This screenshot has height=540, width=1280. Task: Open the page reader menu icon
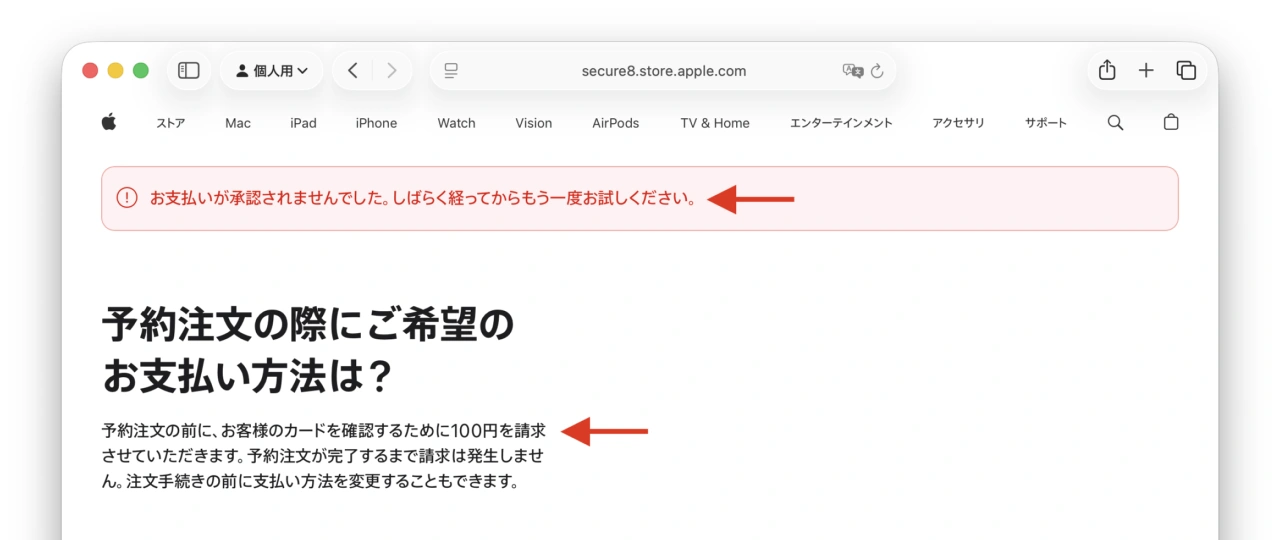451,71
